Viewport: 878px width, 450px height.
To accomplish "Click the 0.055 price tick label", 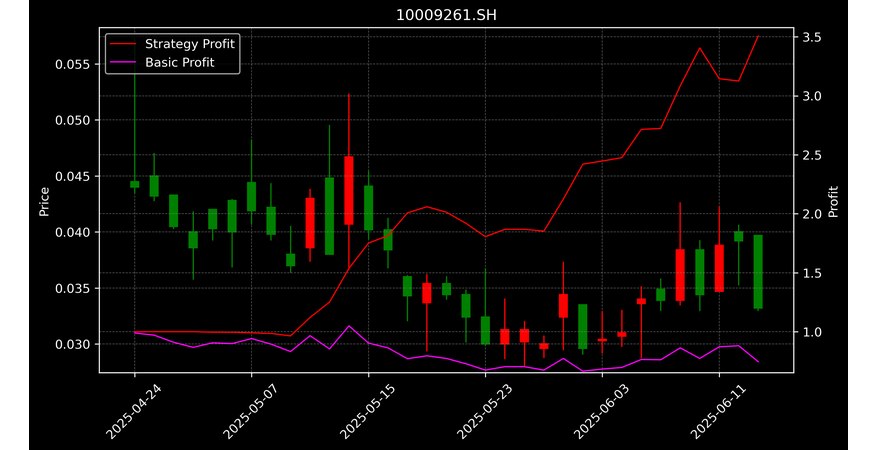I will (72, 64).
